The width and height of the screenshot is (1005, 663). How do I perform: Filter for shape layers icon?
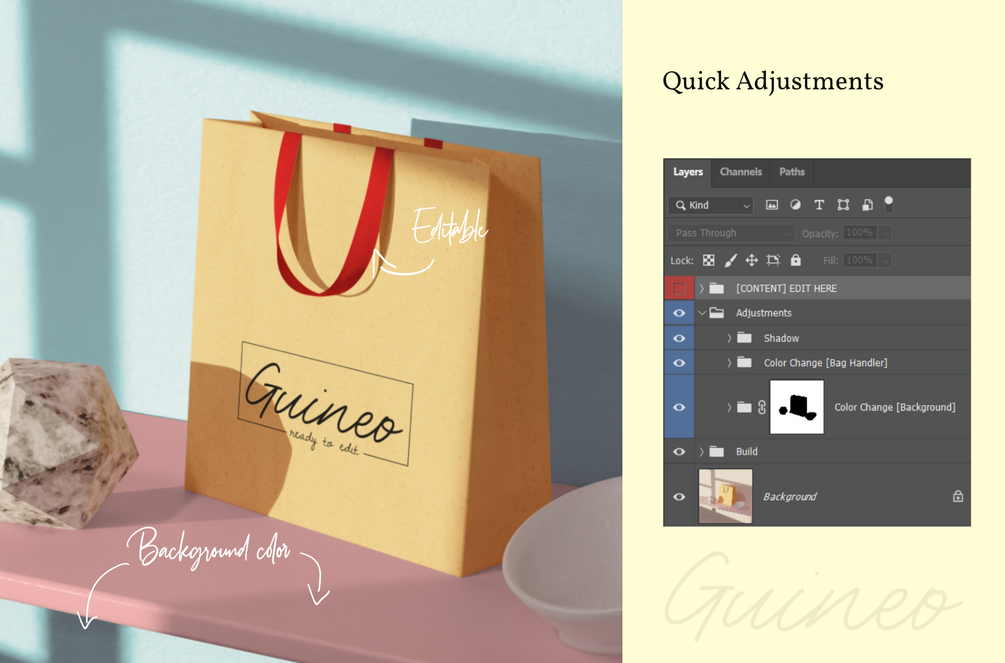click(x=843, y=205)
